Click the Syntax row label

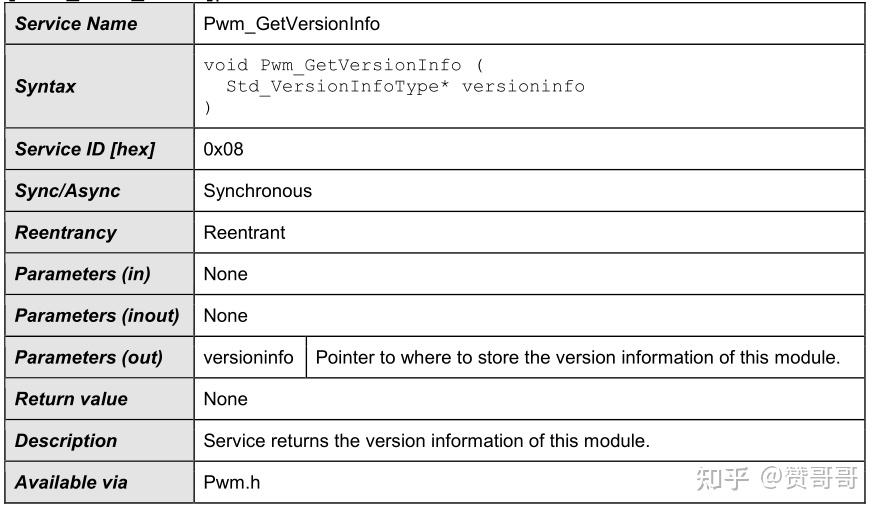(x=45, y=87)
